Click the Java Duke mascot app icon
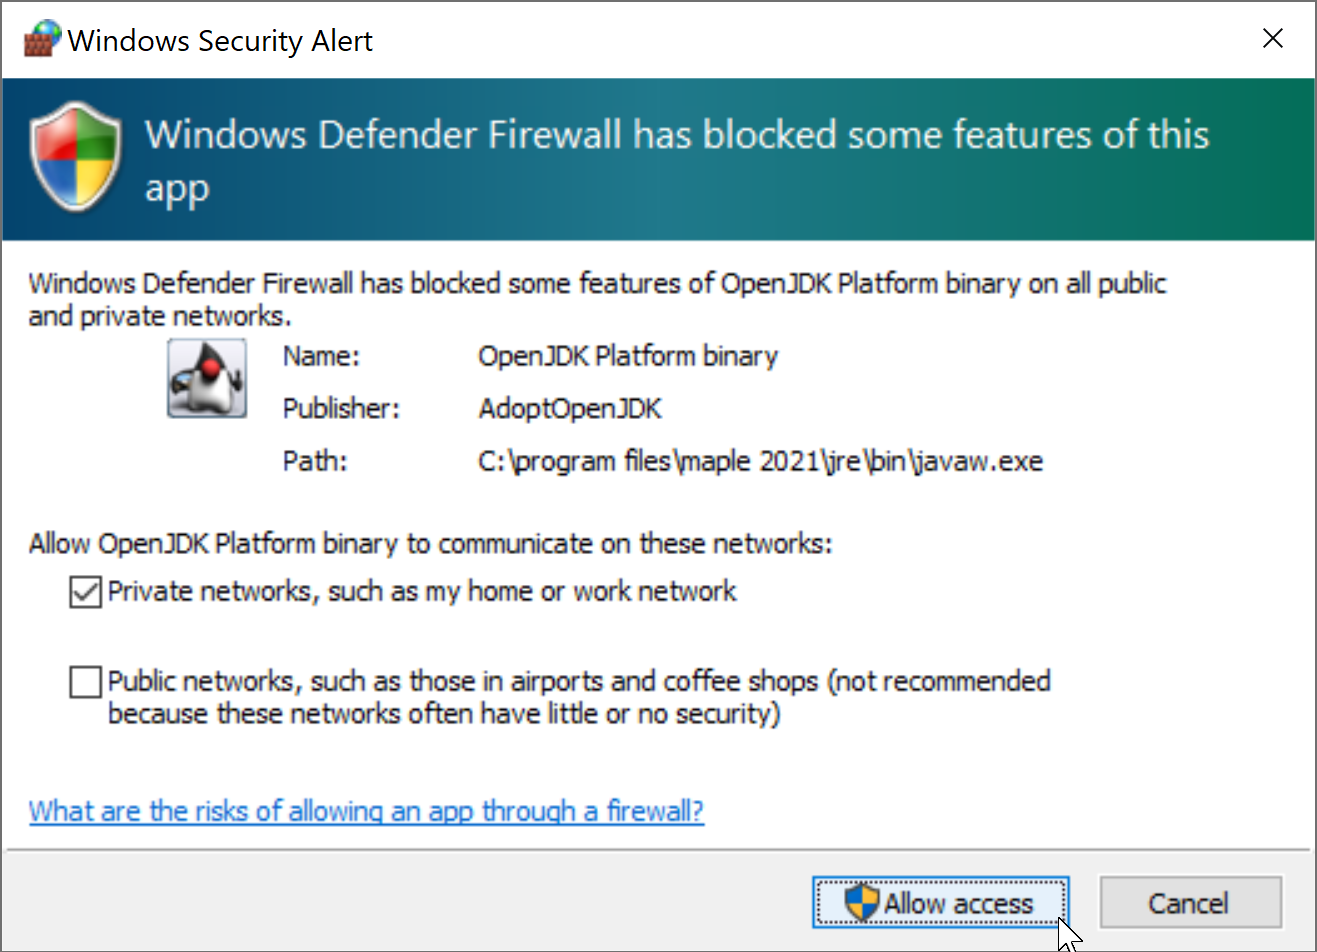 click(207, 378)
